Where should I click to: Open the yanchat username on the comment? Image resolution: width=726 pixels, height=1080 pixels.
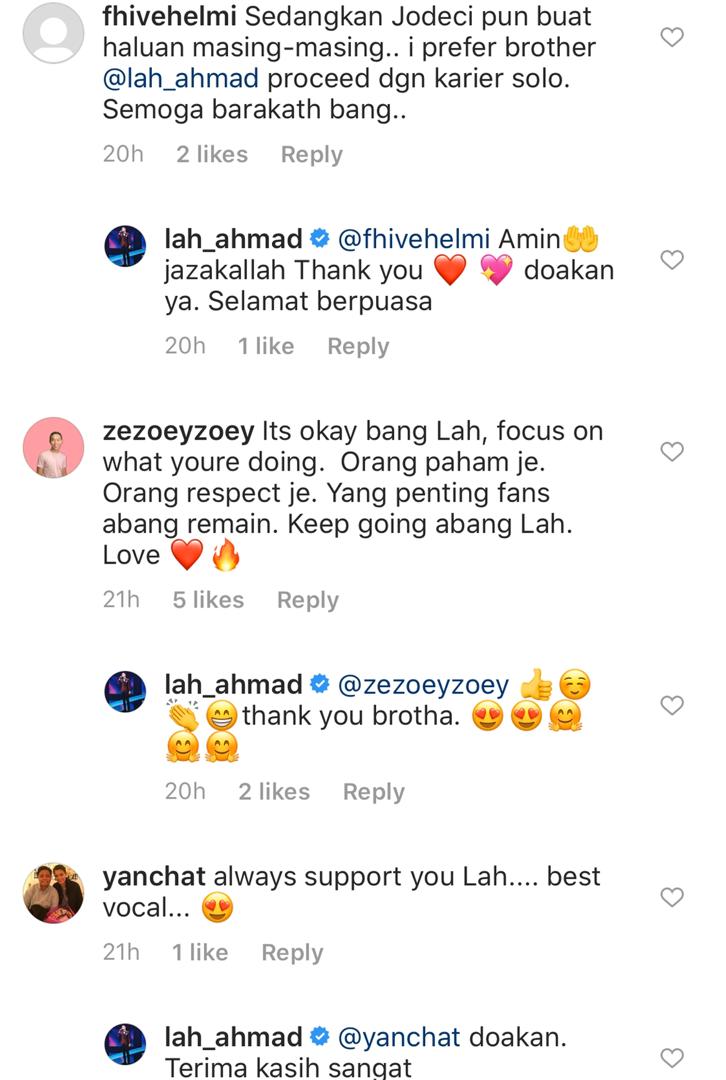[x=154, y=877]
